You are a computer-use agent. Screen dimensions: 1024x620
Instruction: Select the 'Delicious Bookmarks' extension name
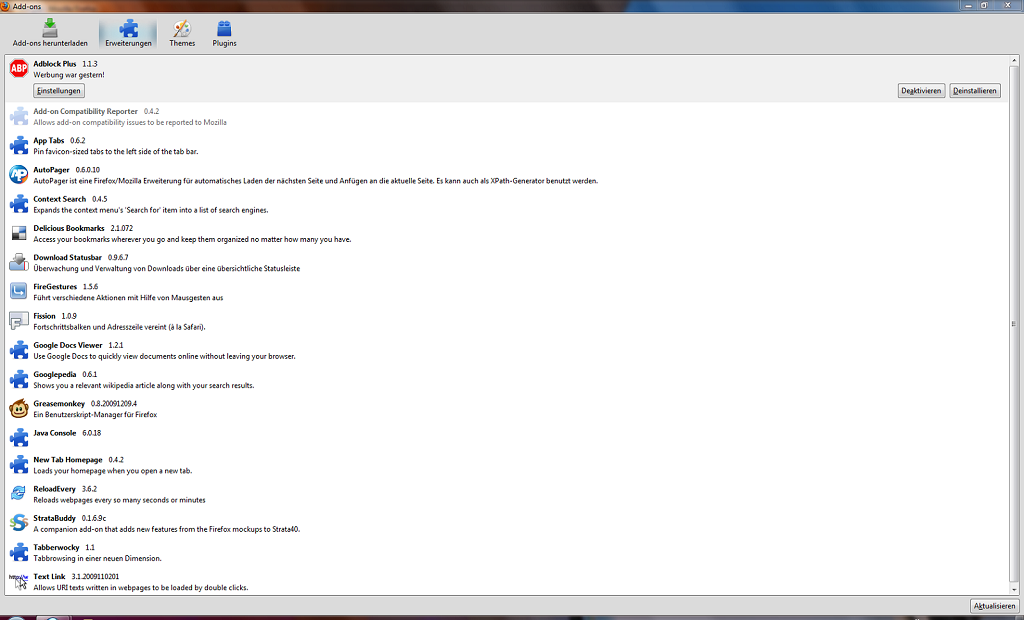[69, 228]
